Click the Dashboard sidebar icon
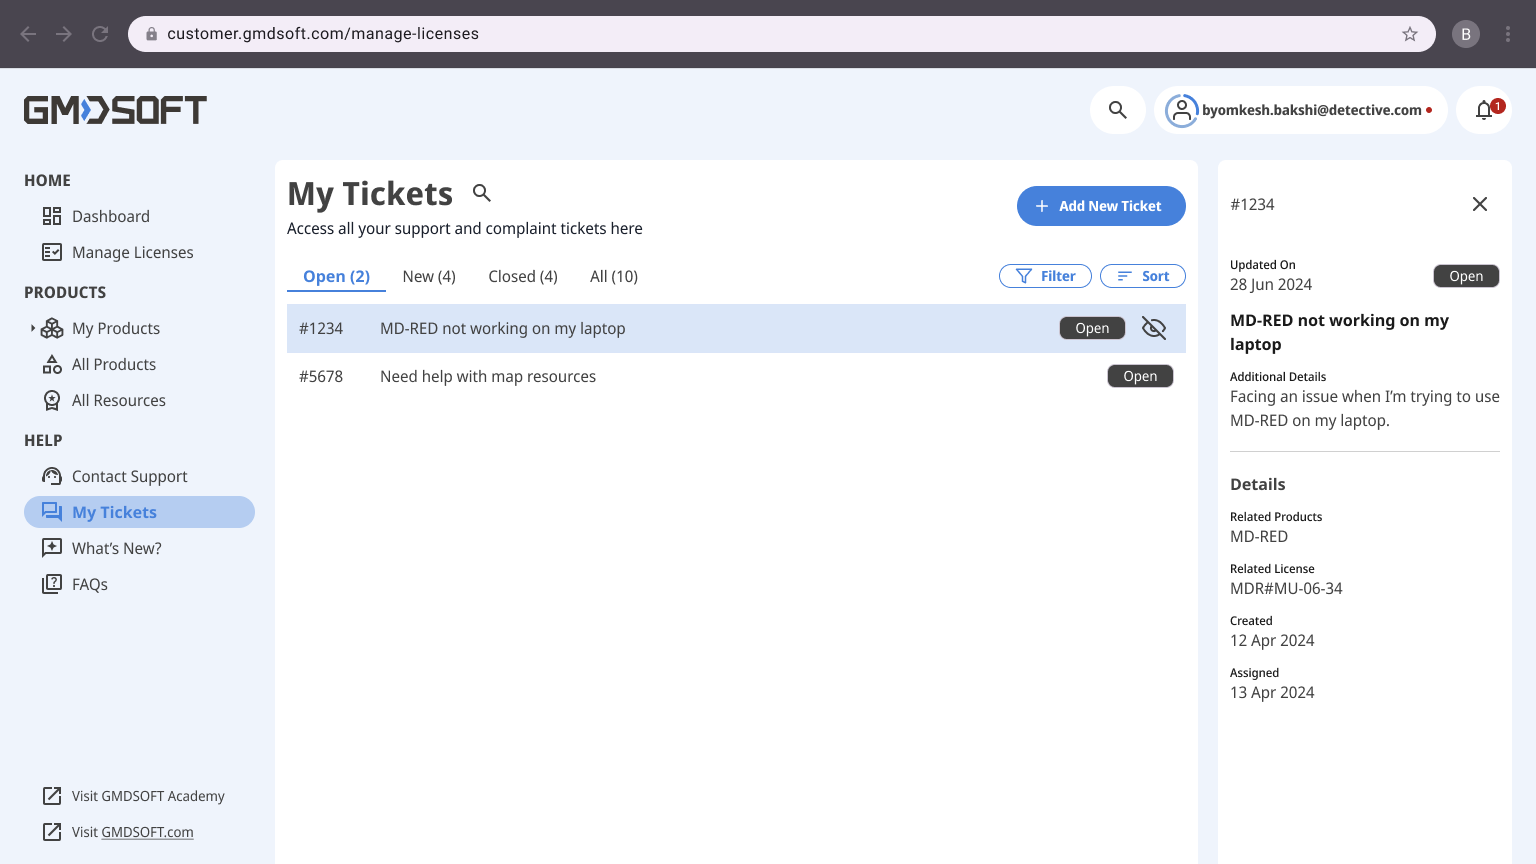The image size is (1536, 864). click(x=52, y=216)
